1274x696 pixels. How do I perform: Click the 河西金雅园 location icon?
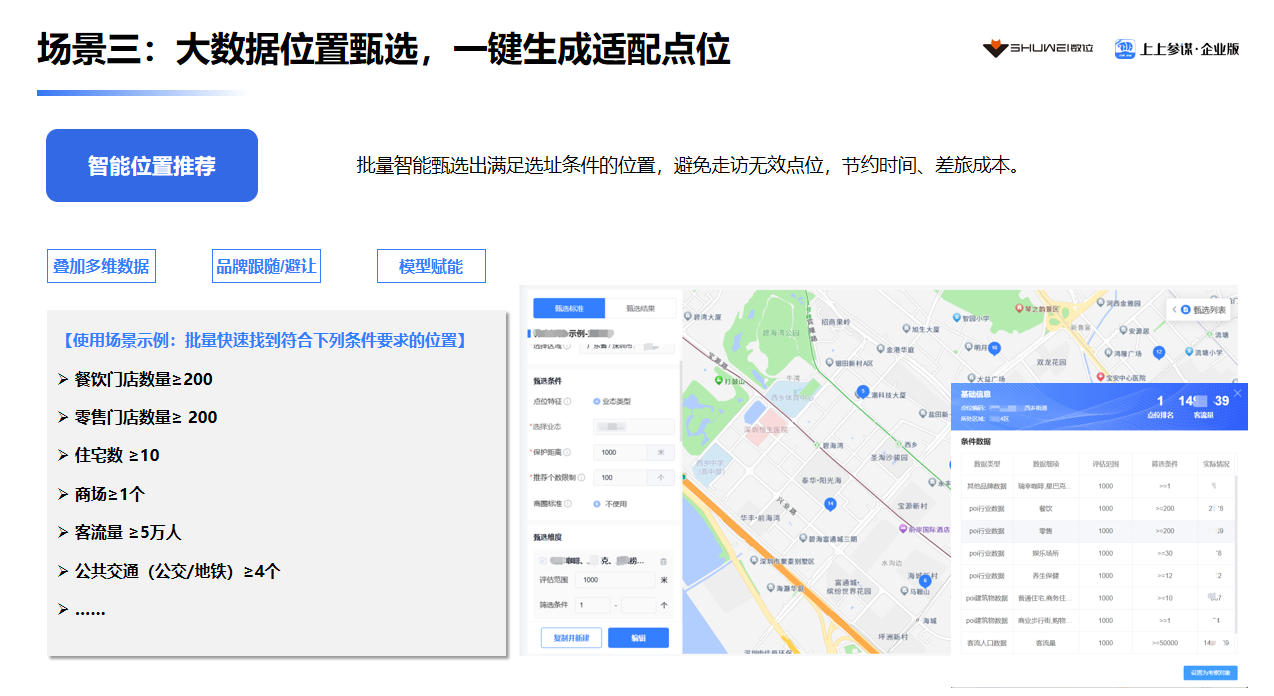click(1100, 302)
